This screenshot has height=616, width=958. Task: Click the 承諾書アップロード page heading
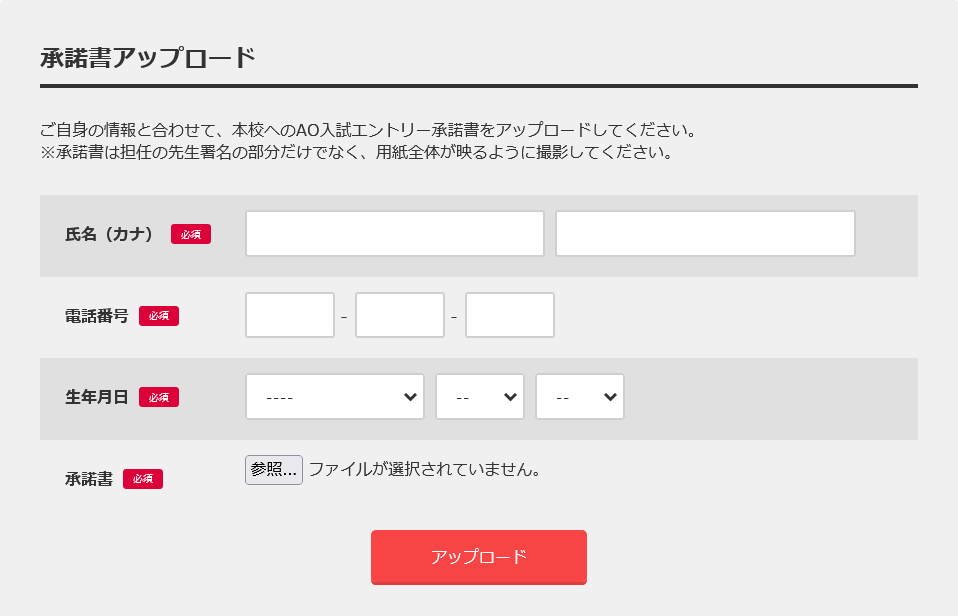[x=148, y=57]
